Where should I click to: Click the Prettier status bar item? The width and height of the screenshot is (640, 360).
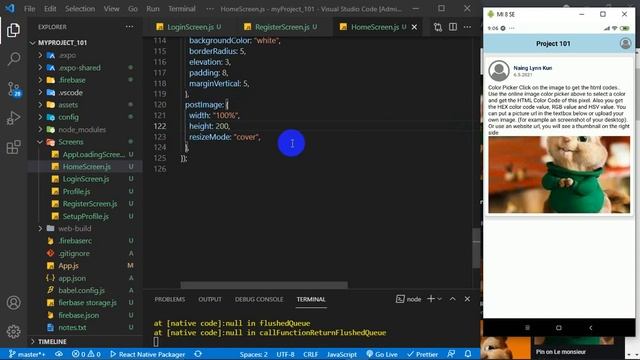click(x=422, y=354)
